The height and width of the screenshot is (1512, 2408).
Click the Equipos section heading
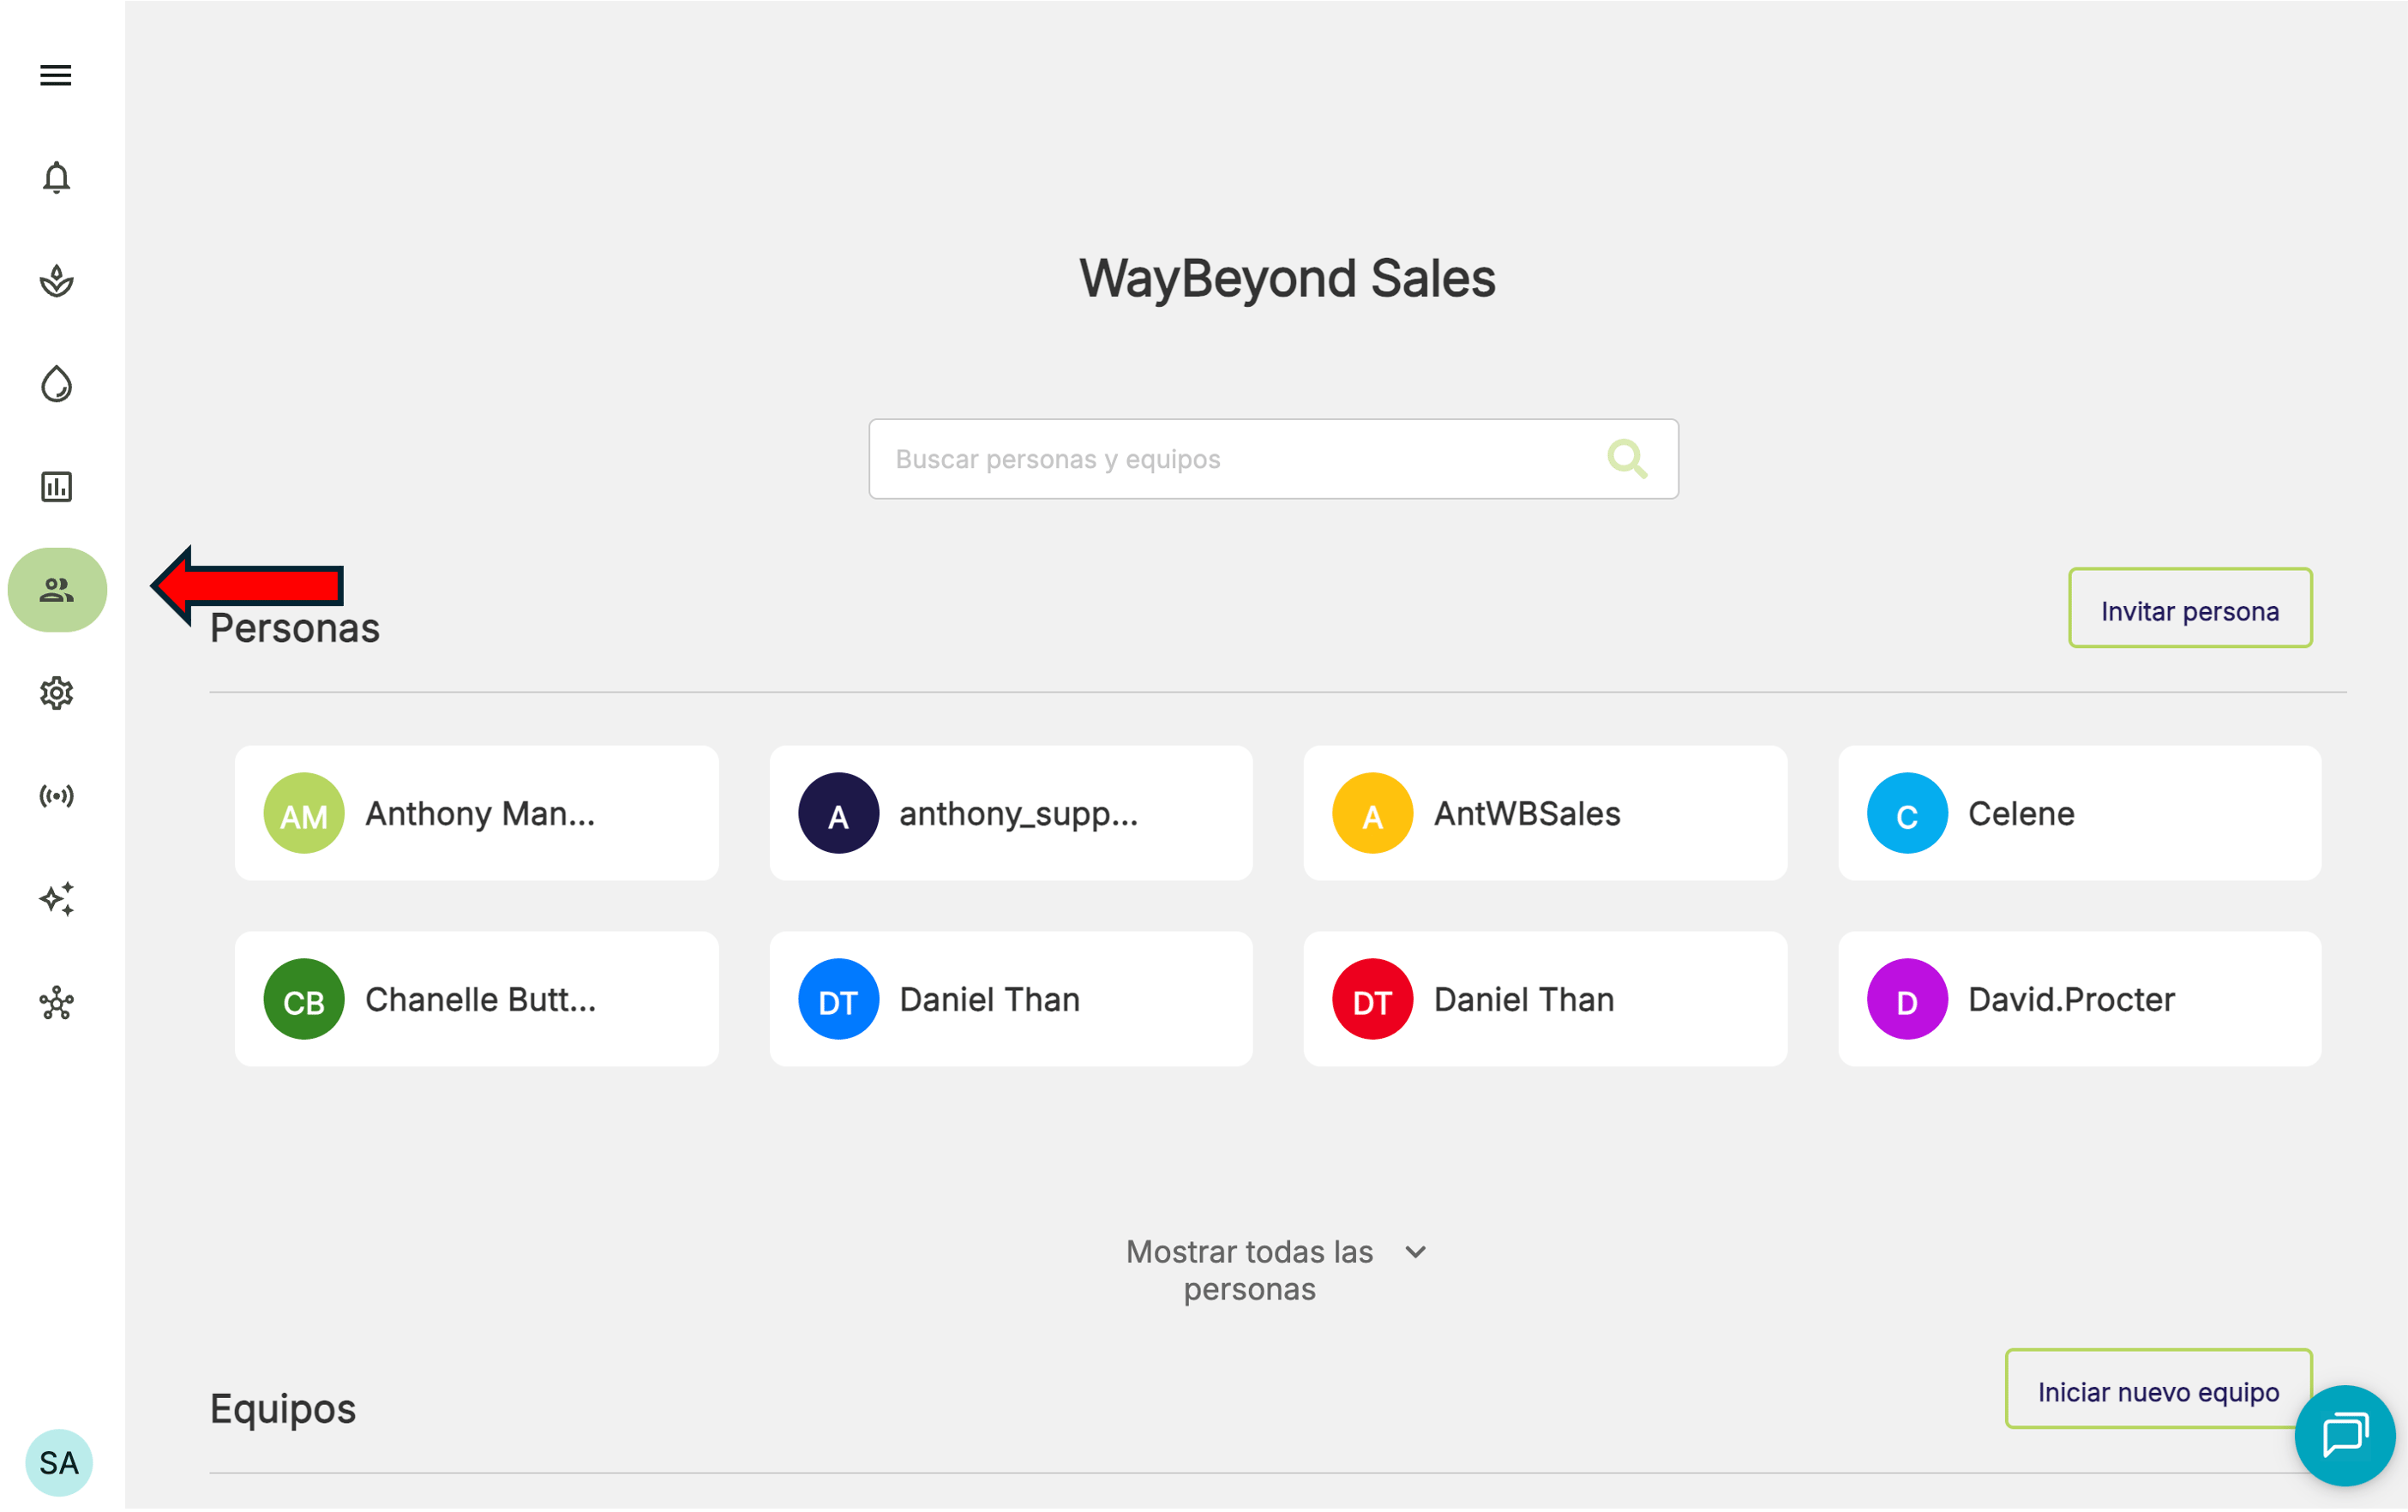pos(282,1409)
